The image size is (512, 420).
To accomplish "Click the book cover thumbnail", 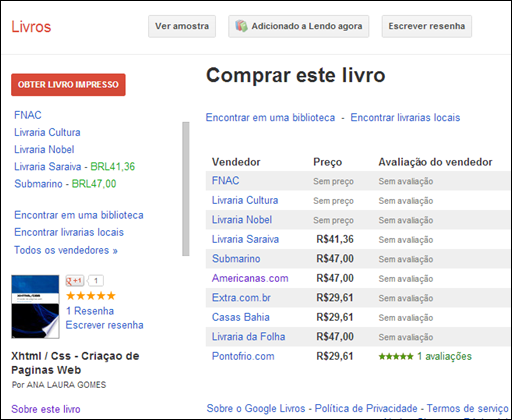I will point(35,307).
